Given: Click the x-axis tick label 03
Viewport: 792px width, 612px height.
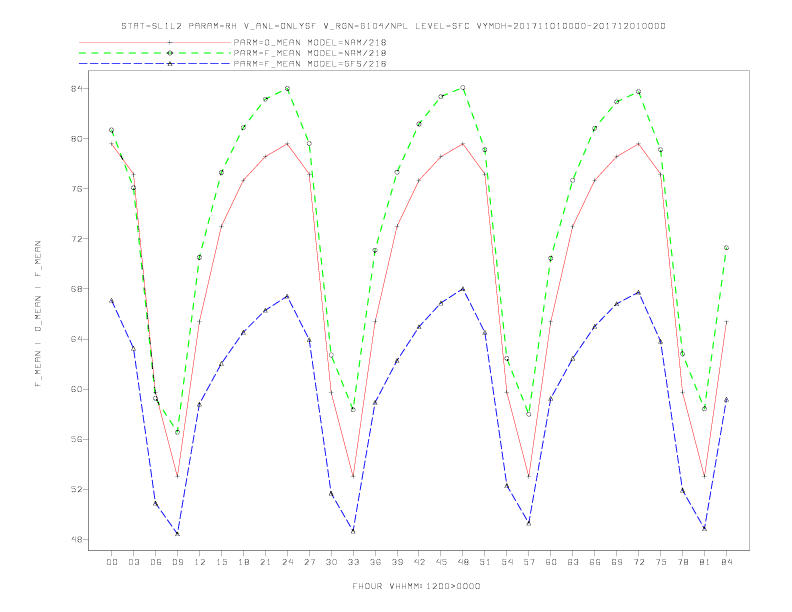Looking at the screenshot, I should tap(133, 562).
